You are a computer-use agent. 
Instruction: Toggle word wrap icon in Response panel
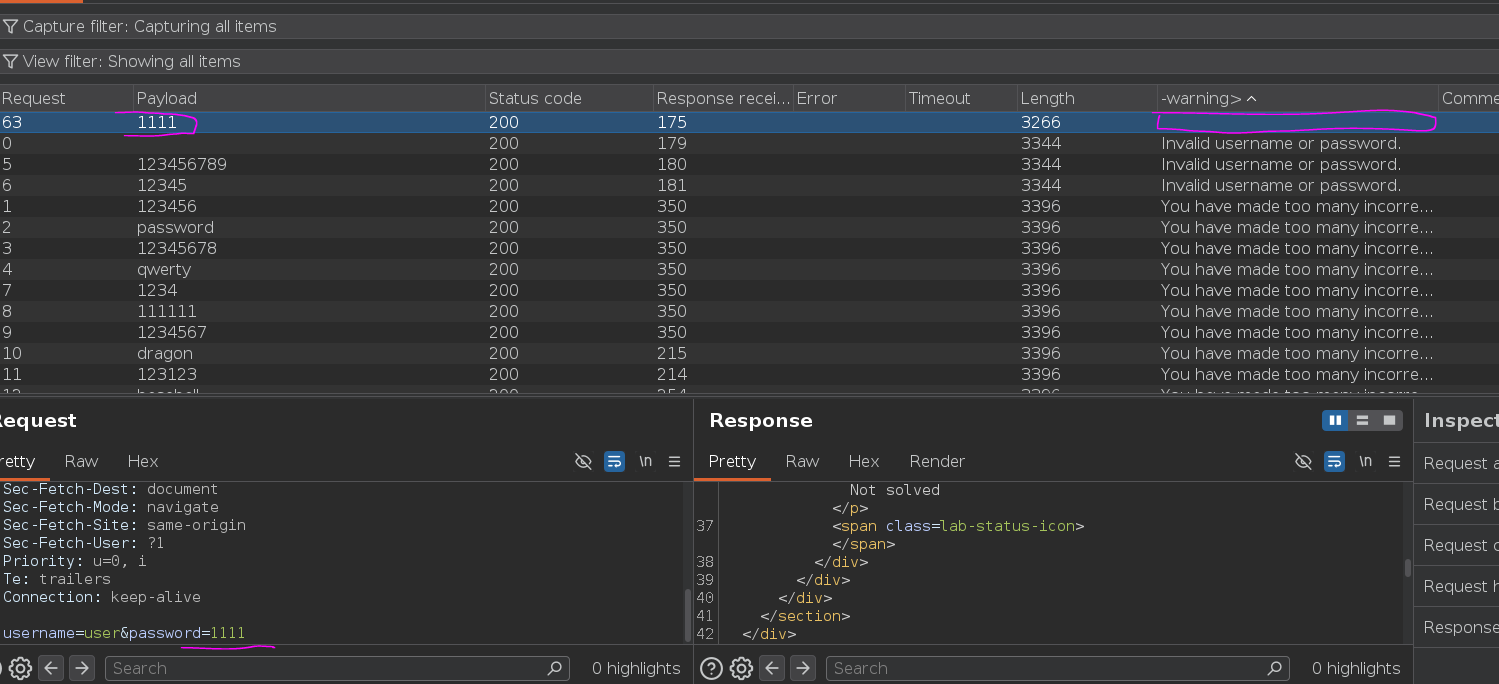(1334, 461)
